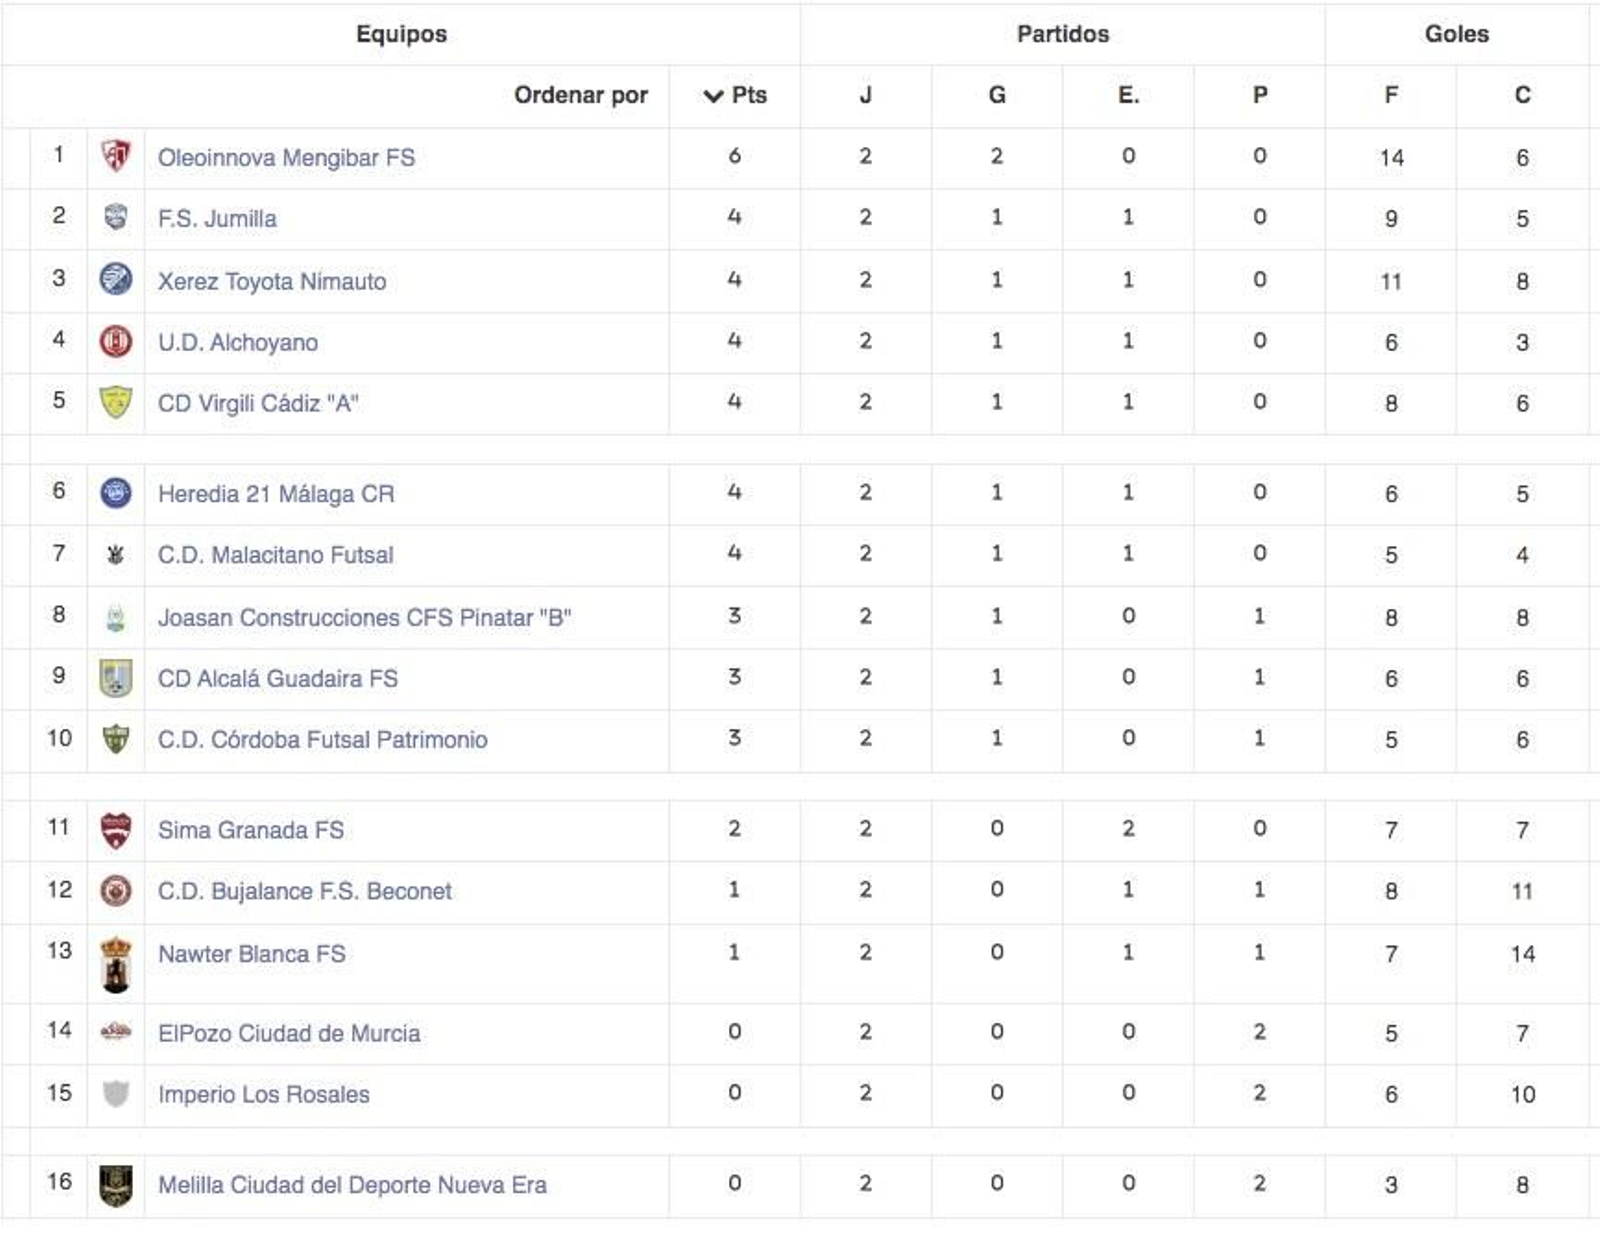The height and width of the screenshot is (1236, 1600).
Task: Sort by E. draws column header
Action: point(1128,95)
